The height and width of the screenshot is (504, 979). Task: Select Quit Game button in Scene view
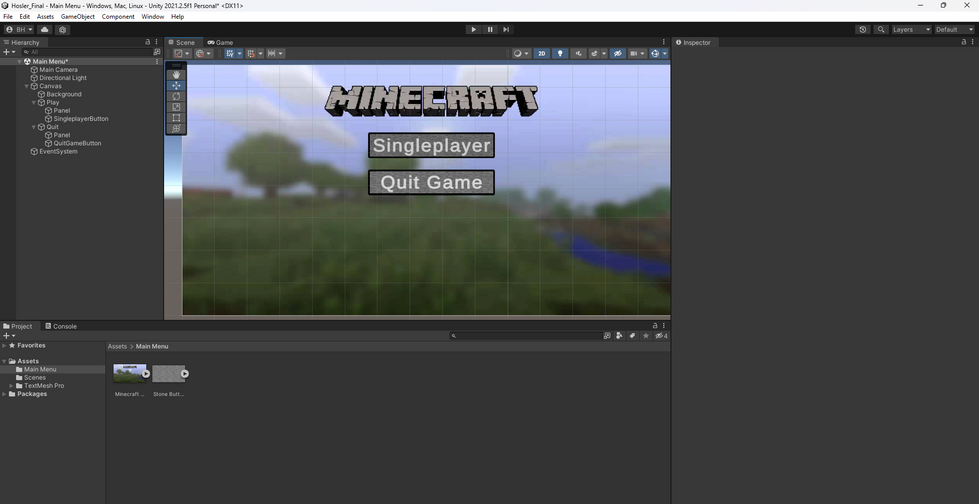click(x=431, y=182)
